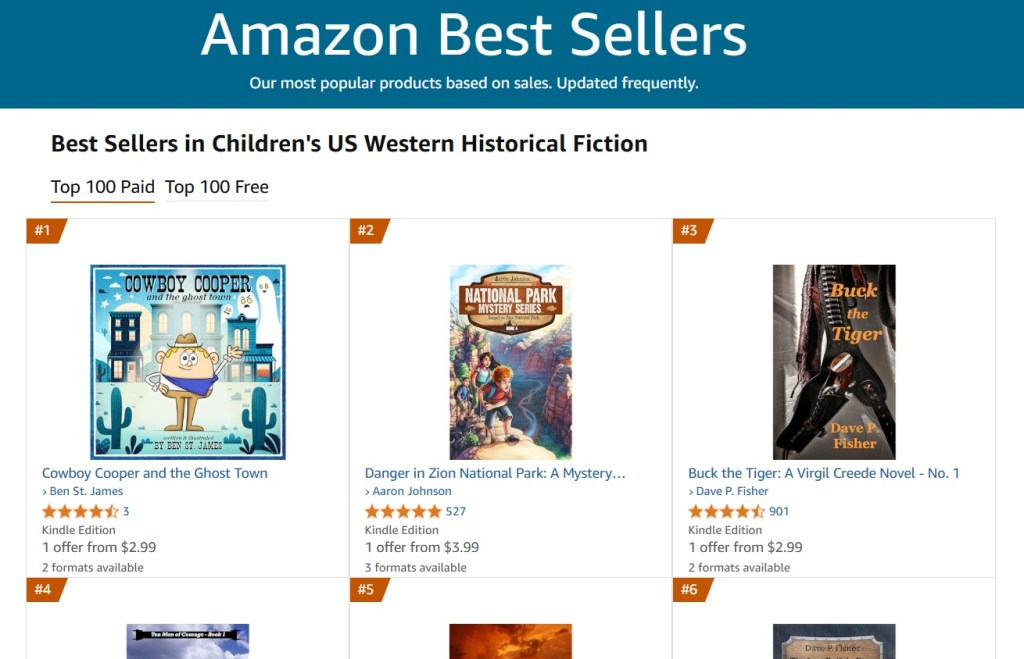Click Cowboy Cooper book cover image
1024x659 pixels.
pos(188,362)
